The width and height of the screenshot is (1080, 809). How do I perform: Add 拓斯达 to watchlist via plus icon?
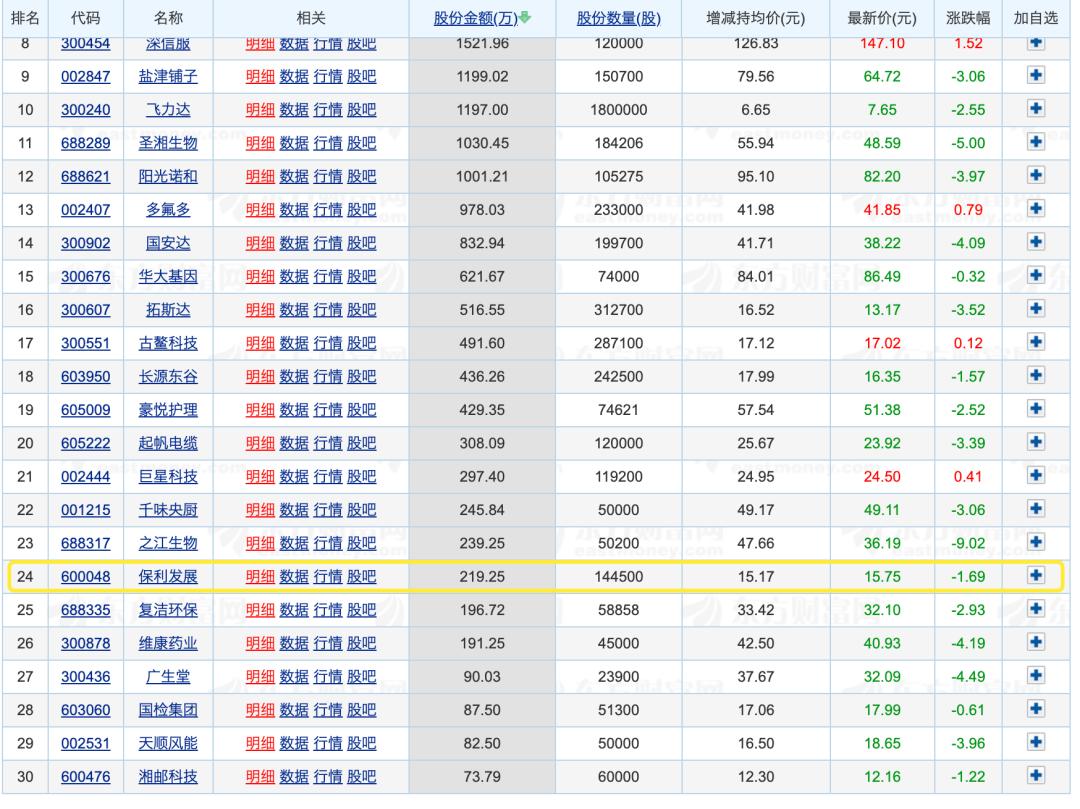tap(1035, 309)
